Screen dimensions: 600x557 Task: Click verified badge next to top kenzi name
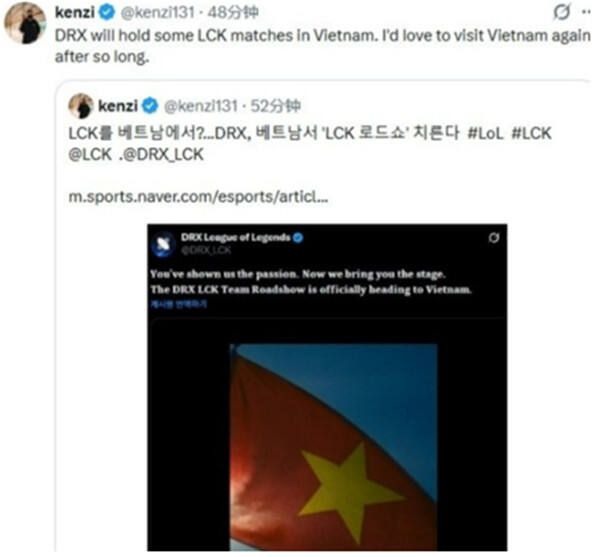coord(107,13)
